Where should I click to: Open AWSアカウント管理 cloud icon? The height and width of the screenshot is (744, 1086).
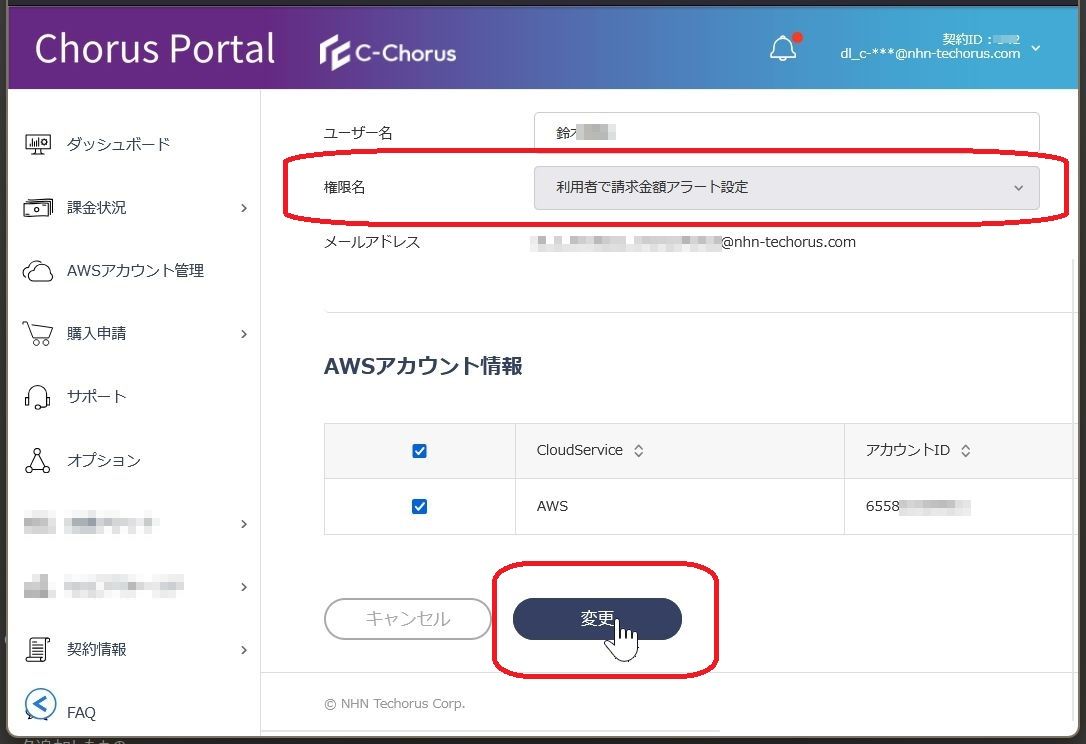pyautogui.click(x=38, y=271)
